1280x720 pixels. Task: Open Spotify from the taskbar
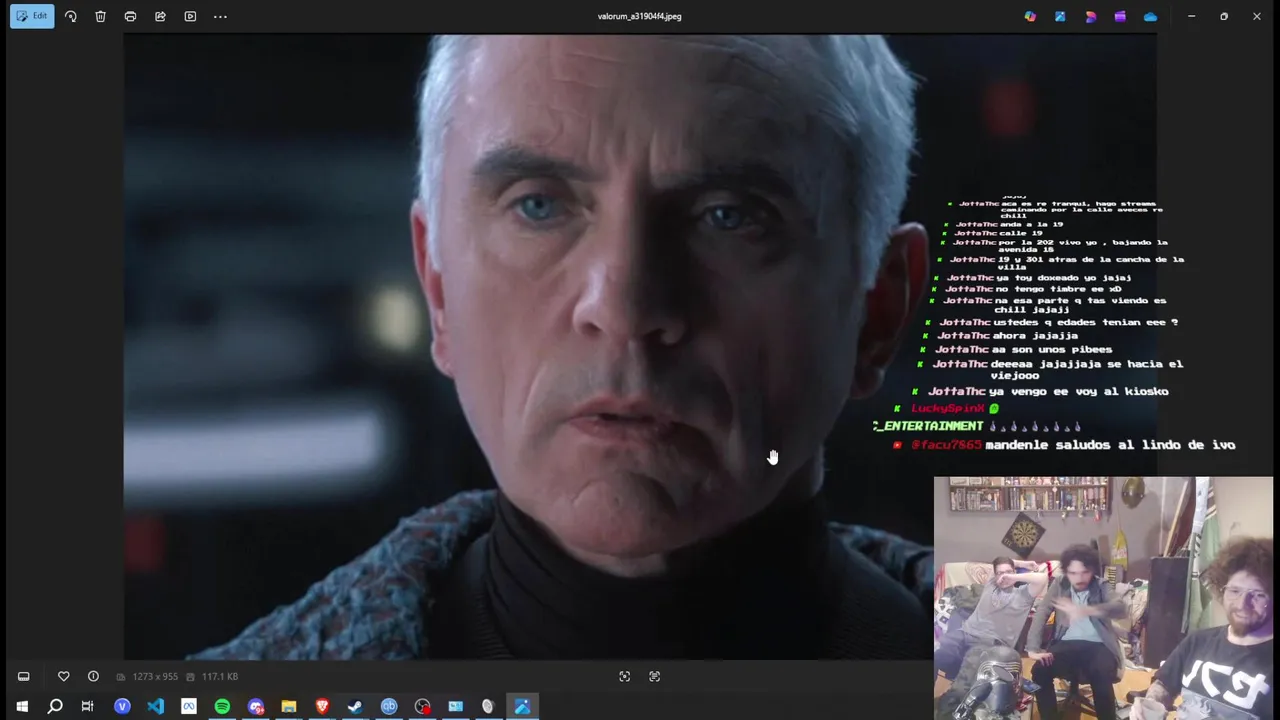222,706
